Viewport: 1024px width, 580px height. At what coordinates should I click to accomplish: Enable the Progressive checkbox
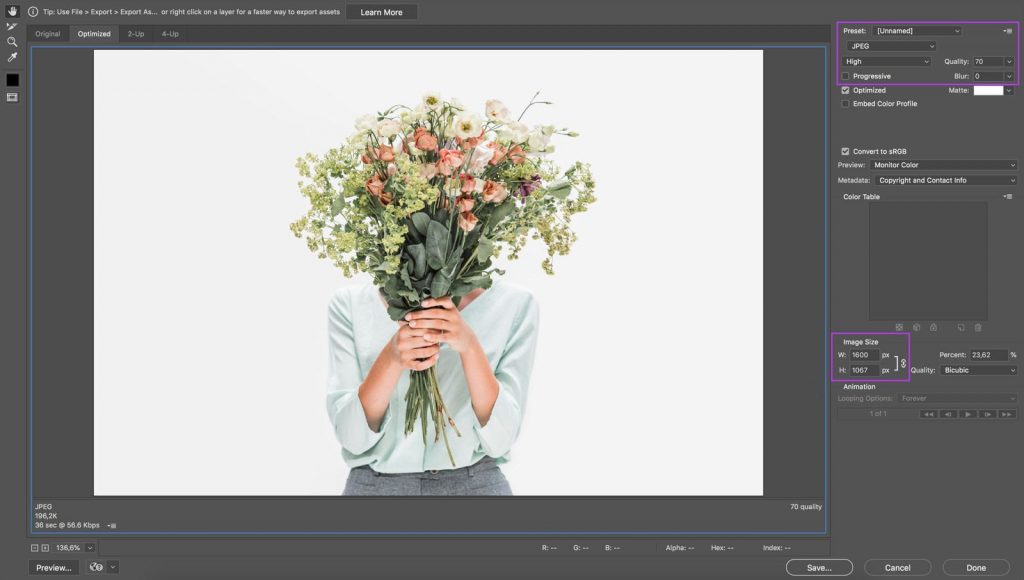(845, 76)
